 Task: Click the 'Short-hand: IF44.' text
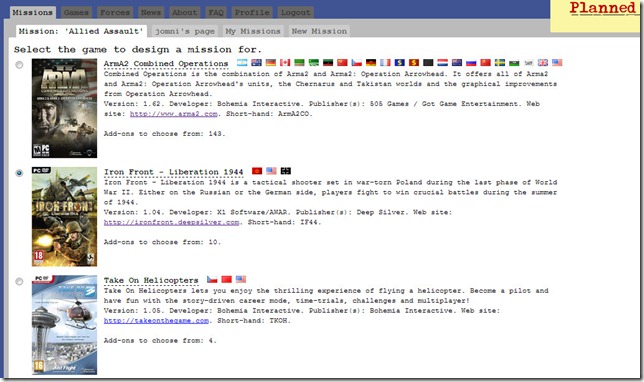(285, 222)
